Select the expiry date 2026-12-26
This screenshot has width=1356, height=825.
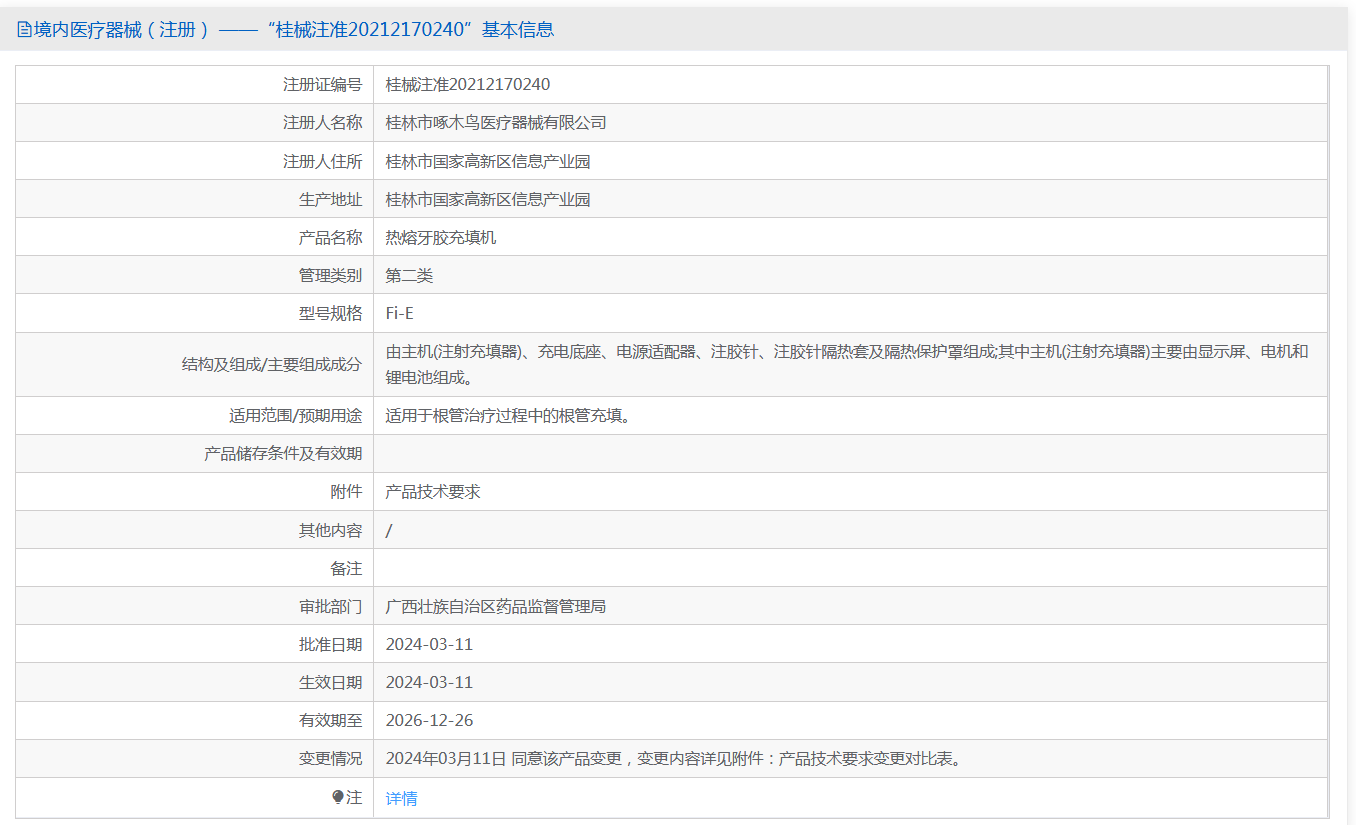429,720
